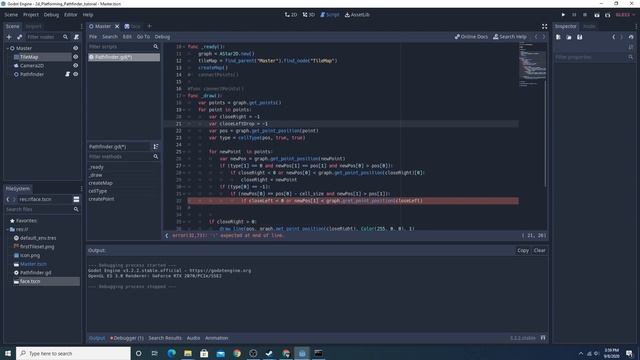Image resolution: width=640 pixels, height=360 pixels.
Task: Switch to the Node dock tab
Action: [589, 26]
